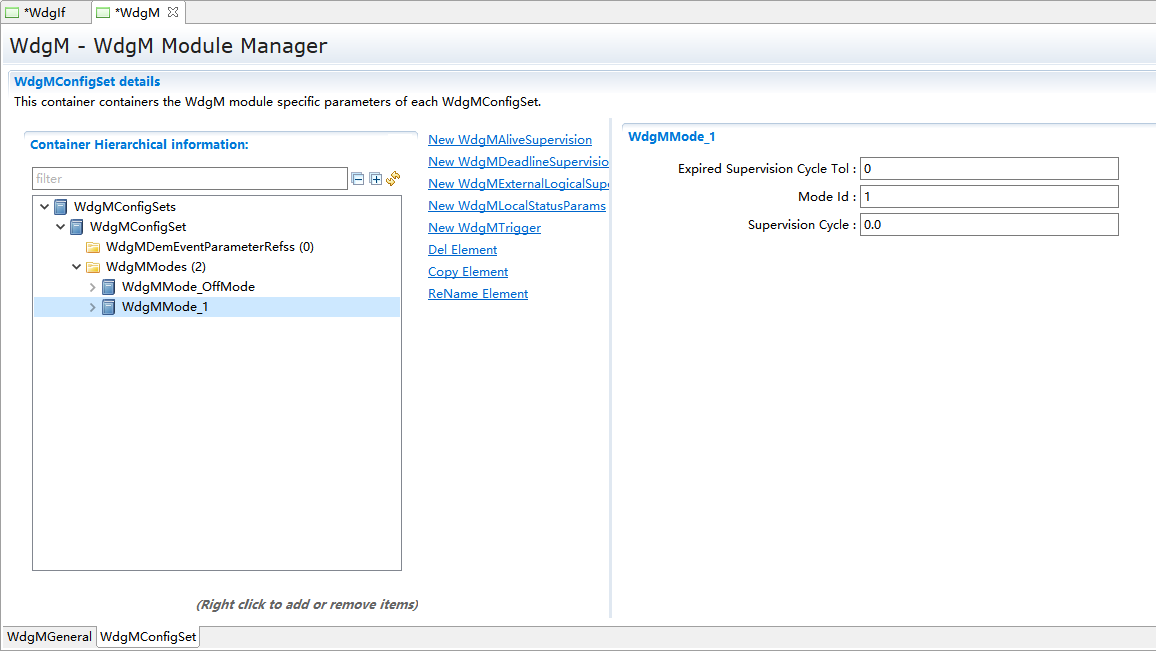Click the expand all tree icon
Screen dimensions: 1156x651
376,179
